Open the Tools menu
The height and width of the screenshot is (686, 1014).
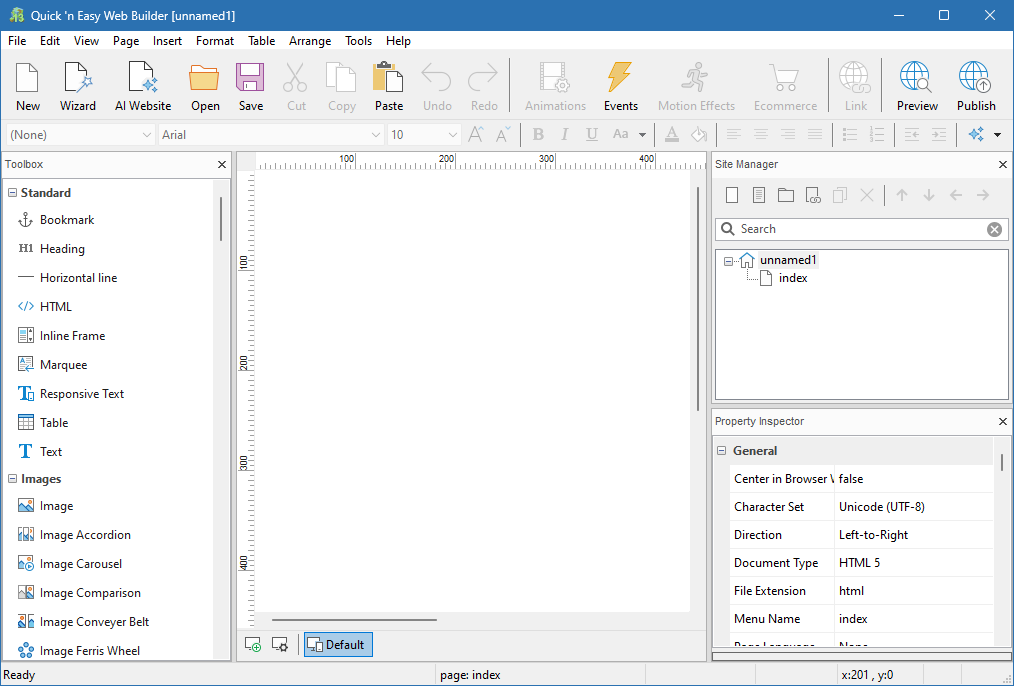click(x=358, y=41)
